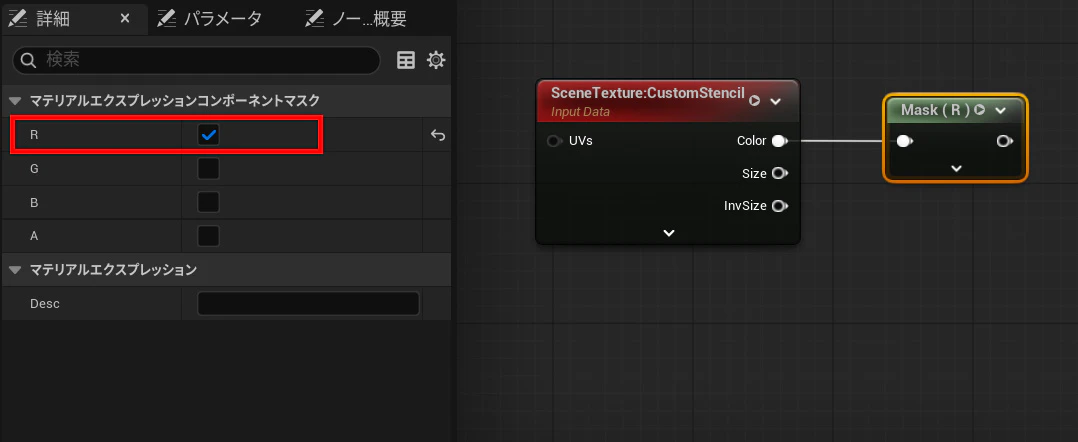
Task: Enable the B channel checkbox
Action: point(208,202)
